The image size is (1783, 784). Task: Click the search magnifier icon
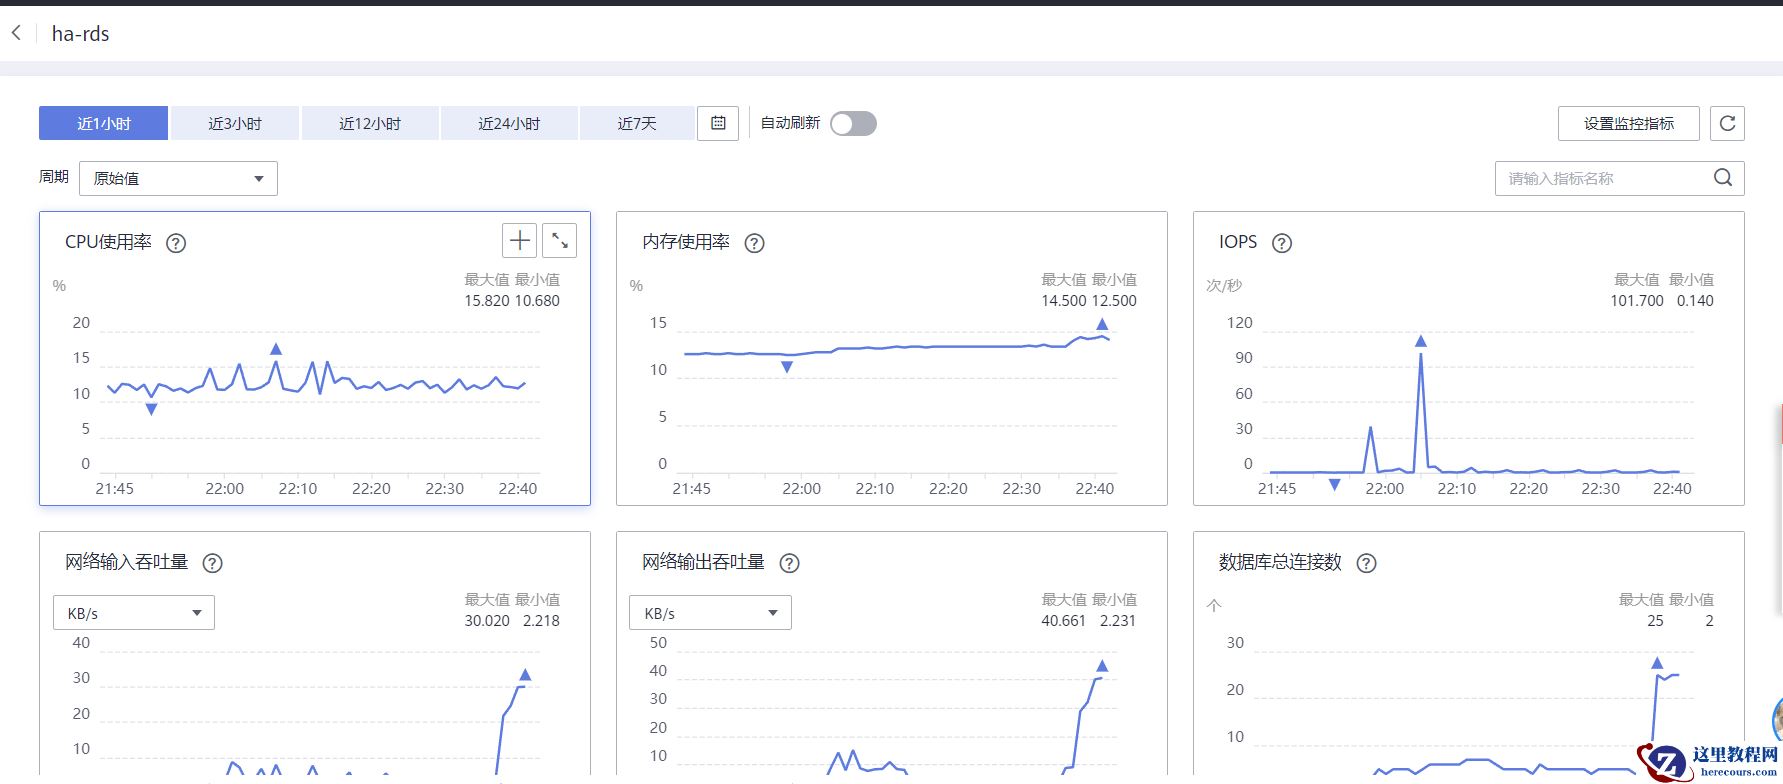(x=1723, y=178)
